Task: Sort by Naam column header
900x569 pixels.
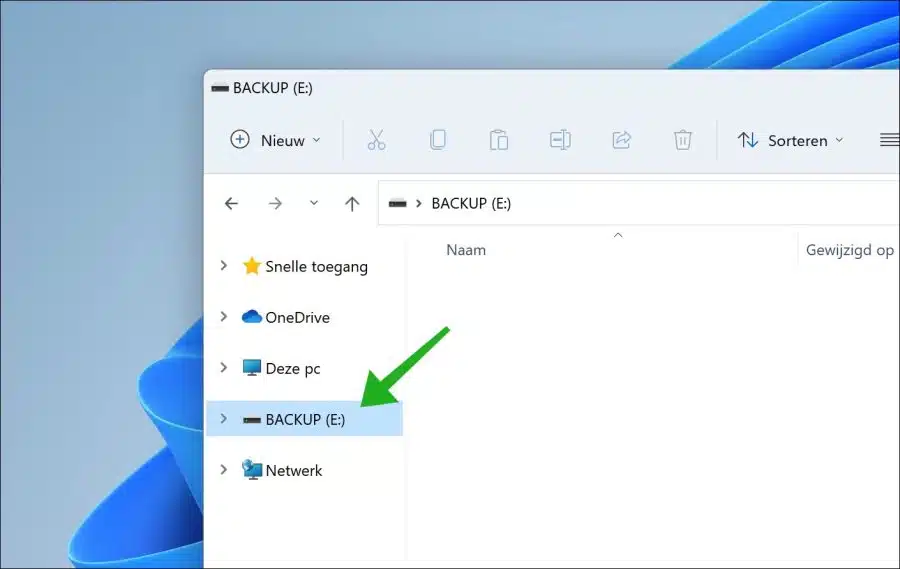Action: tap(466, 250)
